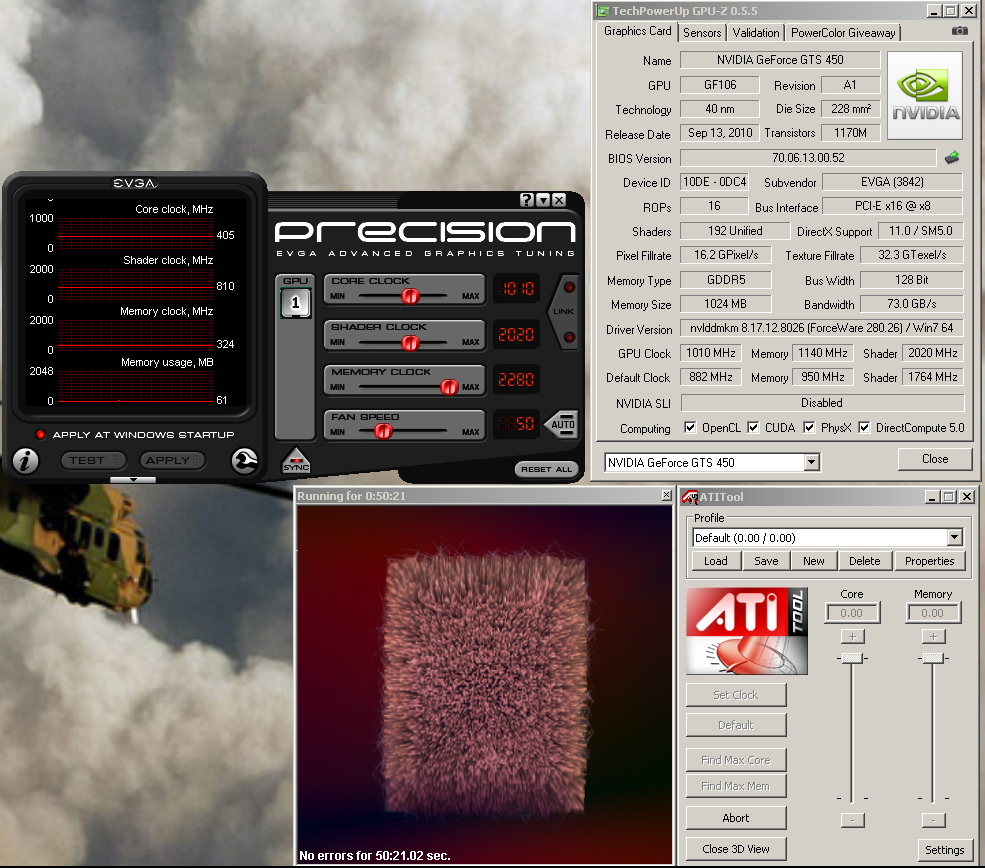The height and width of the screenshot is (868, 985).
Task: Click the Delete profile button
Action: tap(864, 561)
